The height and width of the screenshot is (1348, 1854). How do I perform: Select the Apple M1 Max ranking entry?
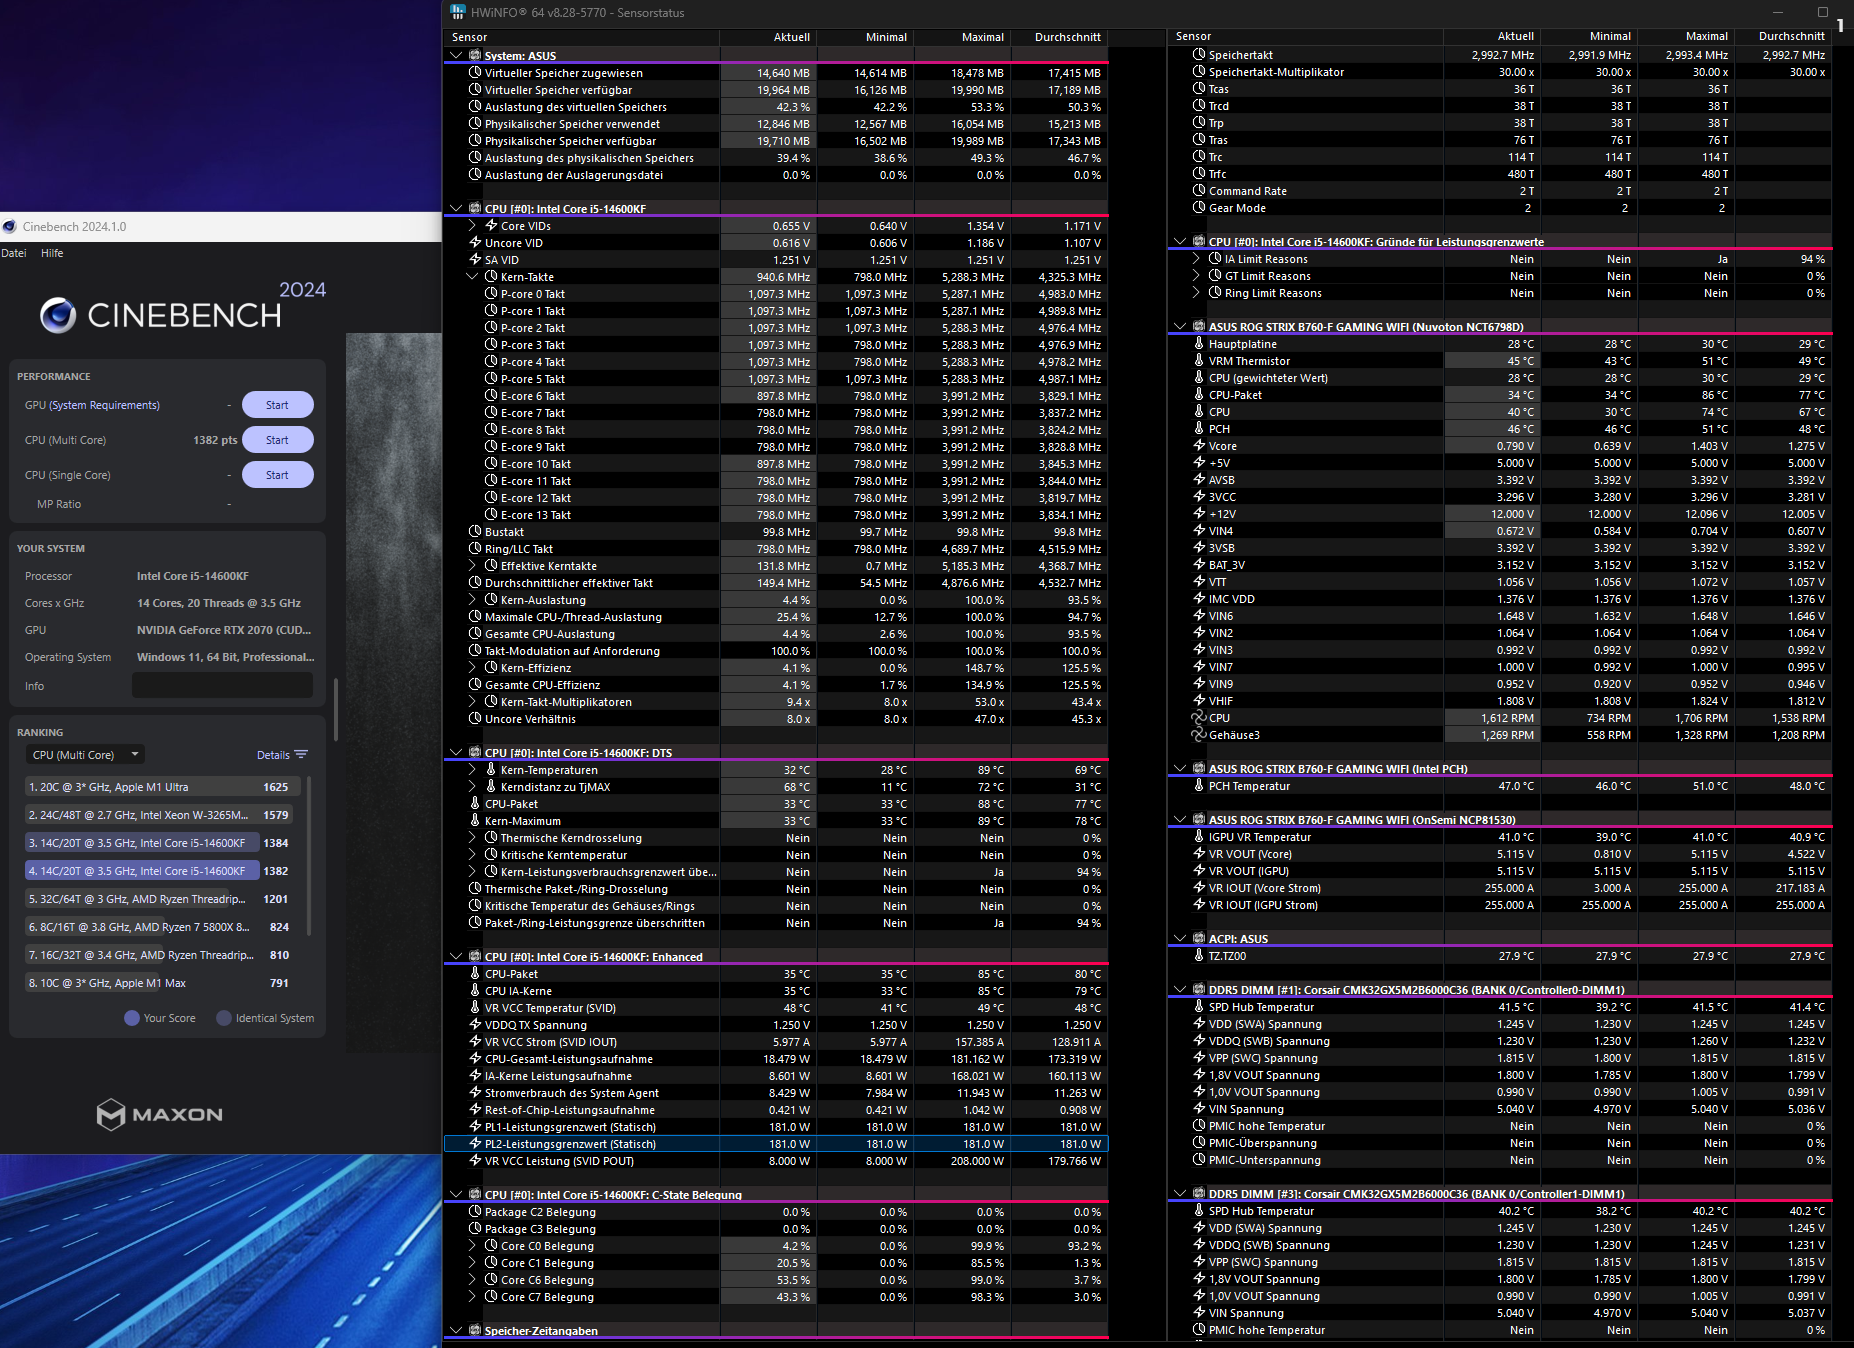(159, 983)
